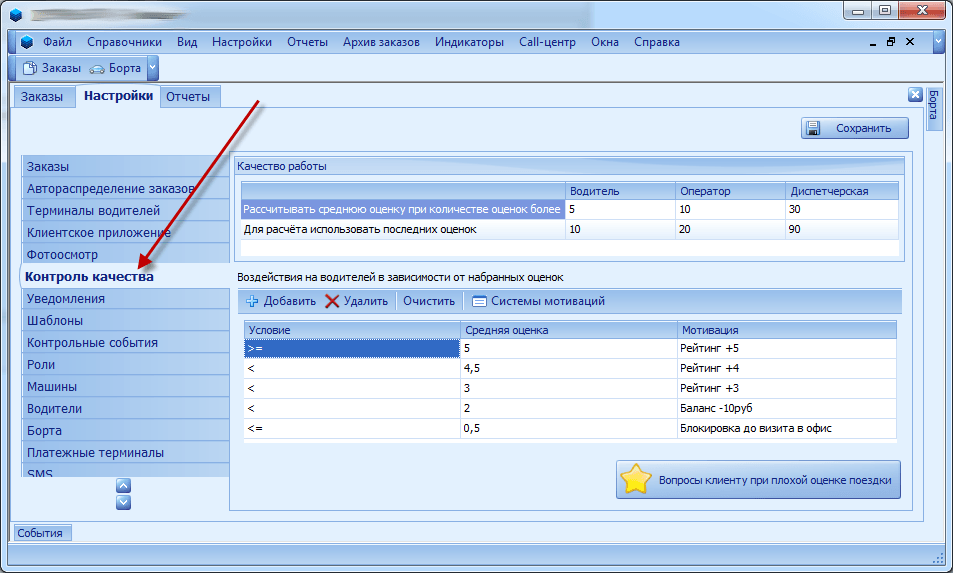Open the Окна menu
Viewport: 953px width, 573px height.
[x=605, y=42]
